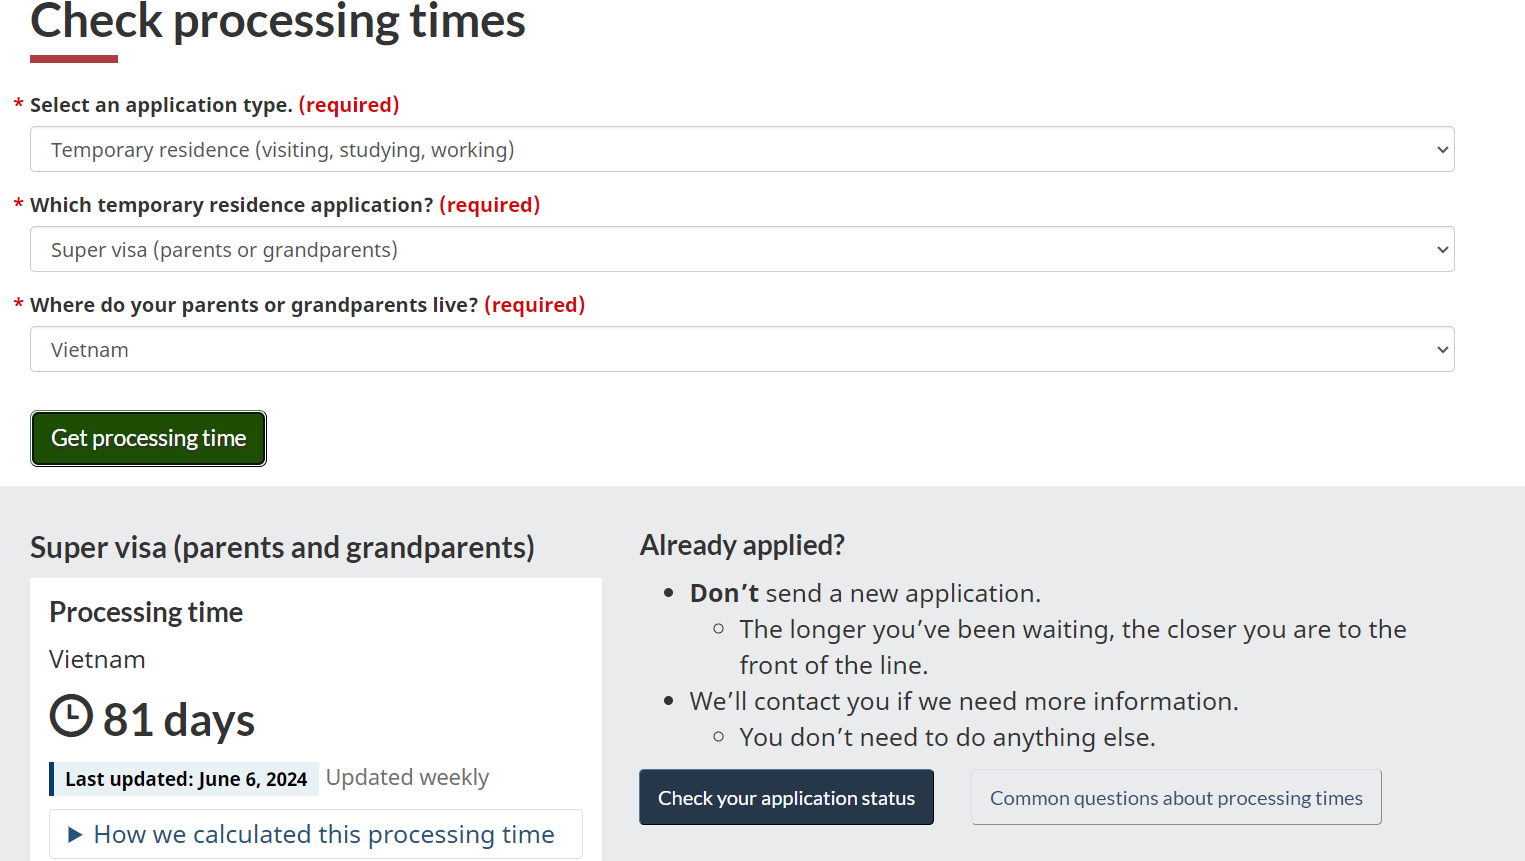Click Check your application status button
The image size is (1525, 861).
pos(786,797)
